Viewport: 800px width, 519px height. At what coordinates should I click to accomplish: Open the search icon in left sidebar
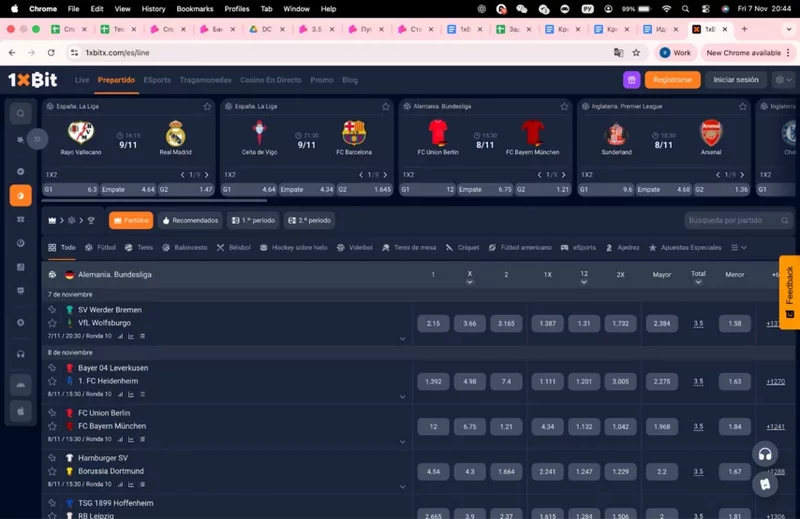pyautogui.click(x=20, y=114)
